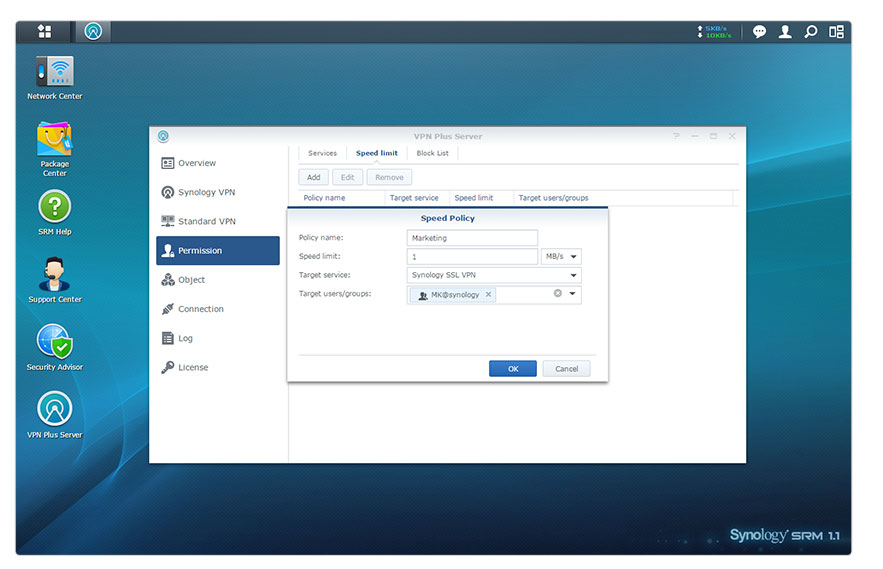
Task: Click VPN Plus Server window logo icon
Action: (163, 136)
